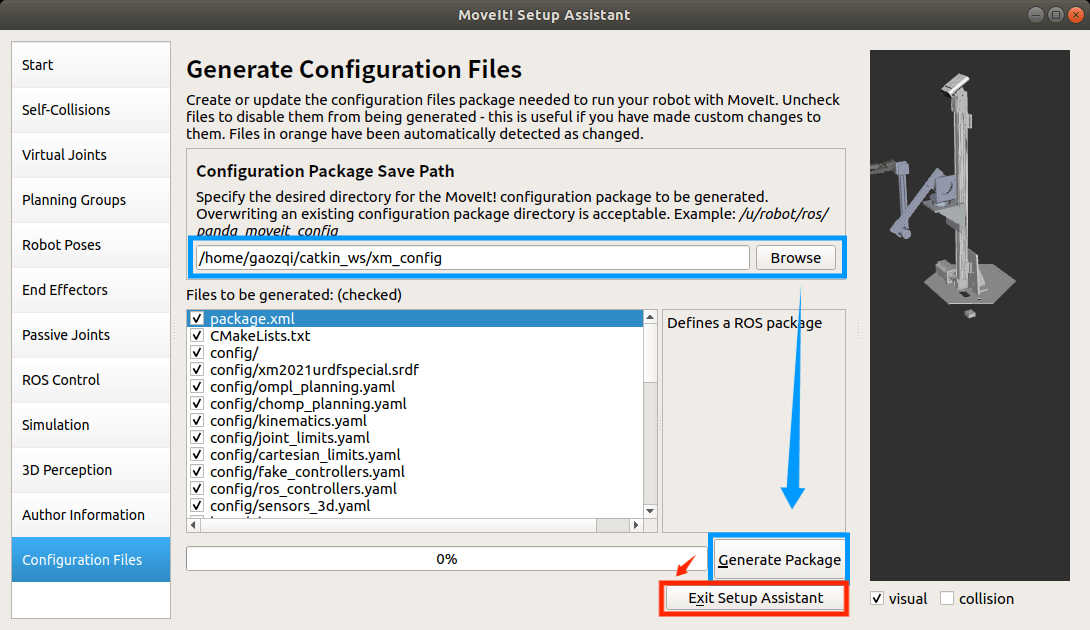Click the generation progress bar
This screenshot has width=1090, height=630.
coord(446,559)
